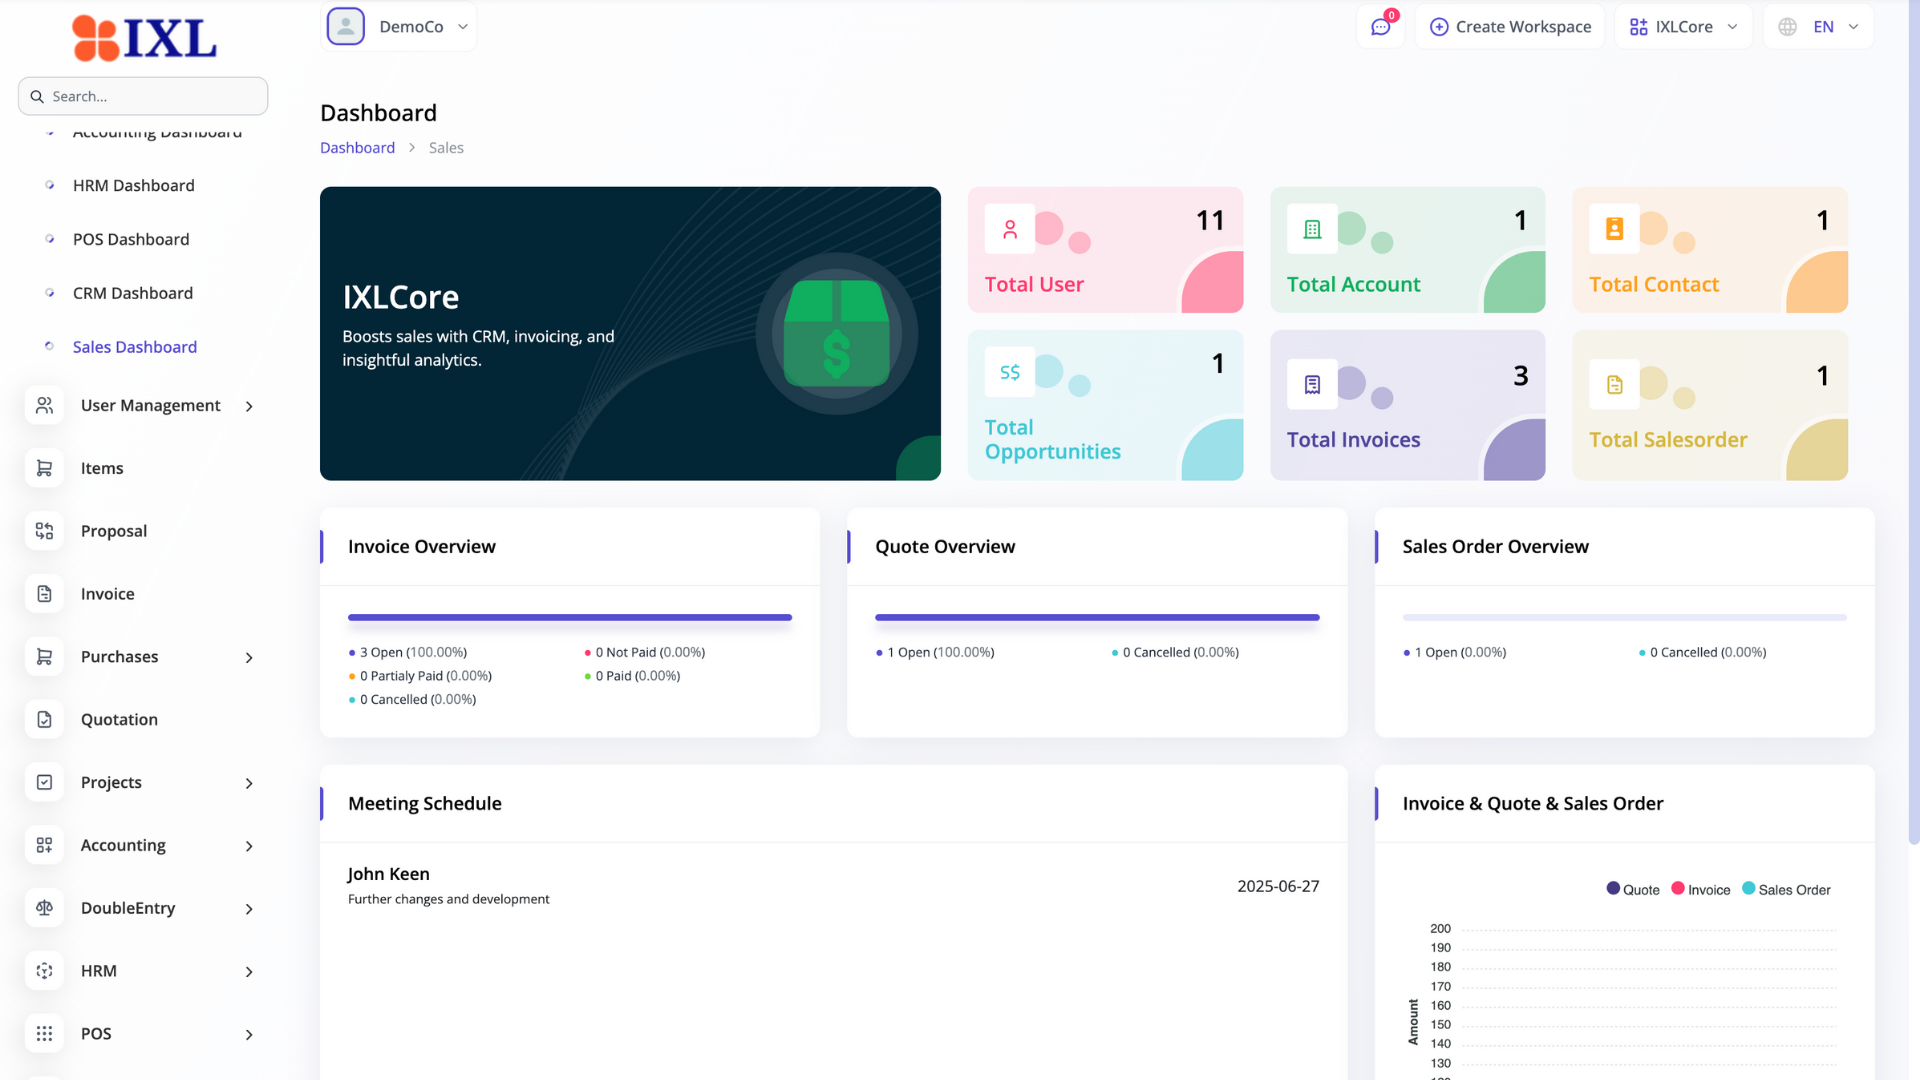Click the Quotation sidebar icon
Image resolution: width=1920 pixels, height=1080 pixels.
click(45, 719)
